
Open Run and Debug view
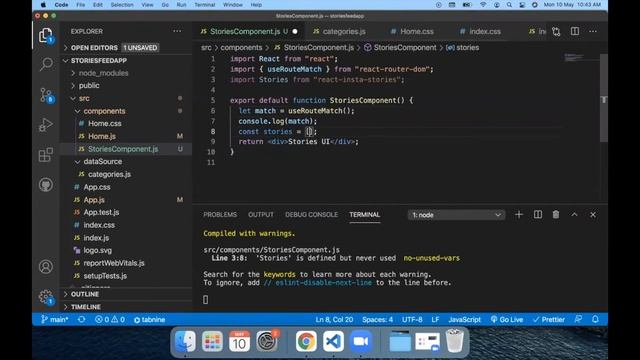pos(46,124)
